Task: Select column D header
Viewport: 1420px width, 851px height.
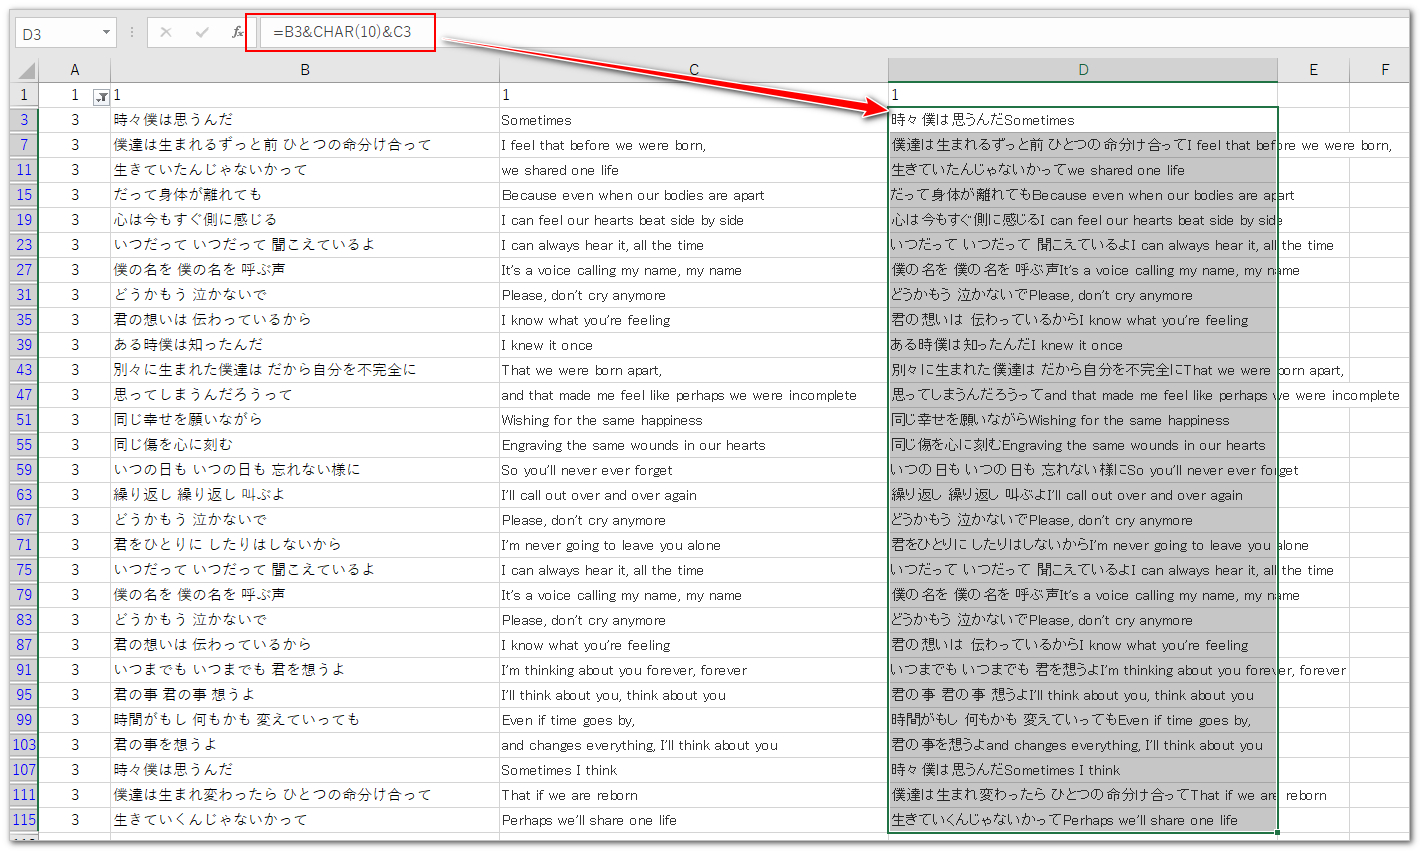Action: [1083, 70]
